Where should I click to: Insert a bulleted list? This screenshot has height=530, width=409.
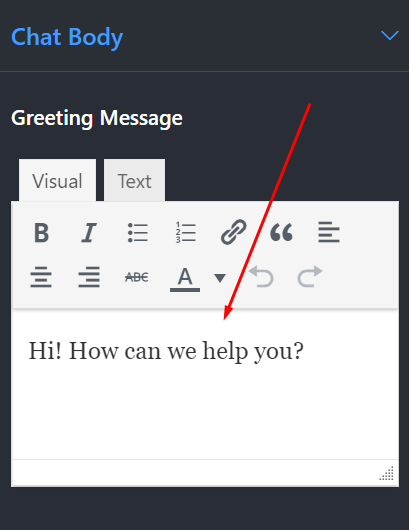[138, 233]
